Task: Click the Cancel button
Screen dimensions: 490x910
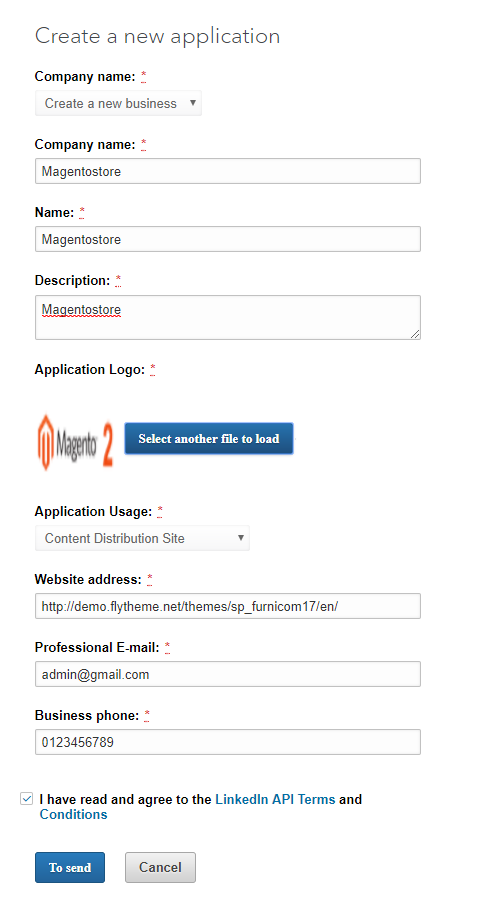Action: click(x=160, y=867)
